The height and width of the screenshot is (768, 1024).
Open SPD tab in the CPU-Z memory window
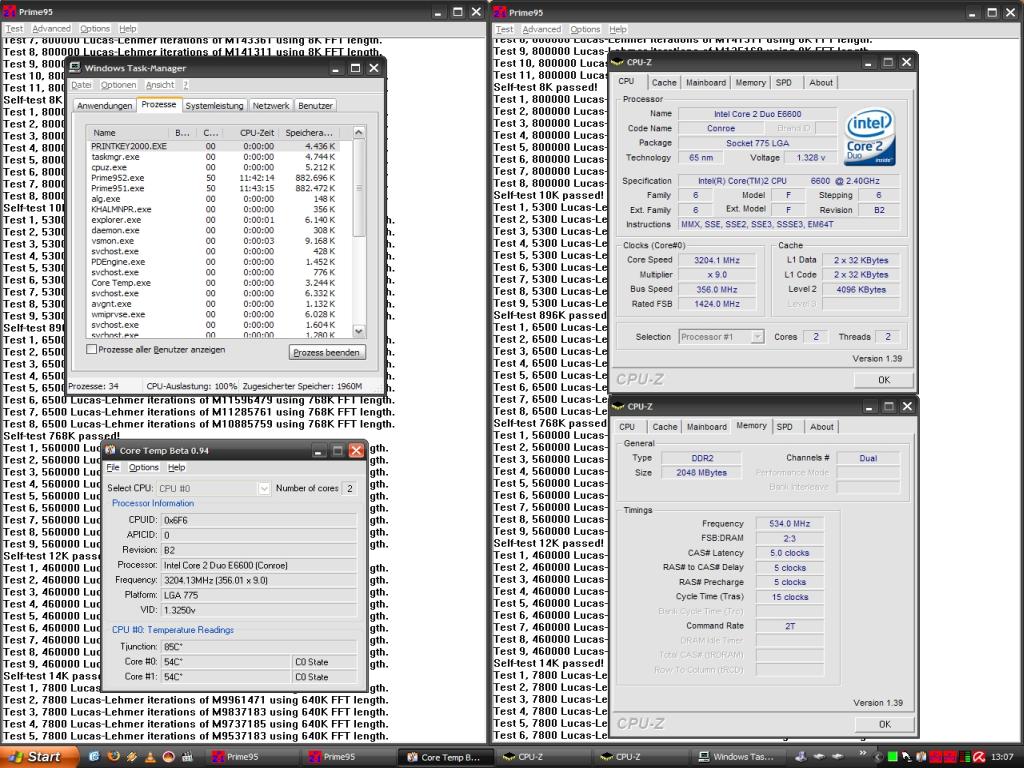pos(784,427)
